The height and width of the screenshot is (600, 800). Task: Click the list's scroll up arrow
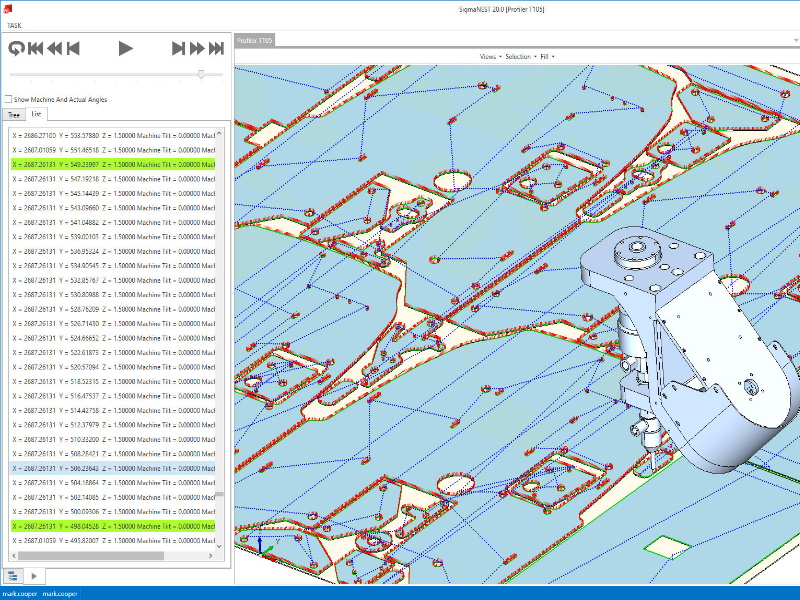coord(219,134)
